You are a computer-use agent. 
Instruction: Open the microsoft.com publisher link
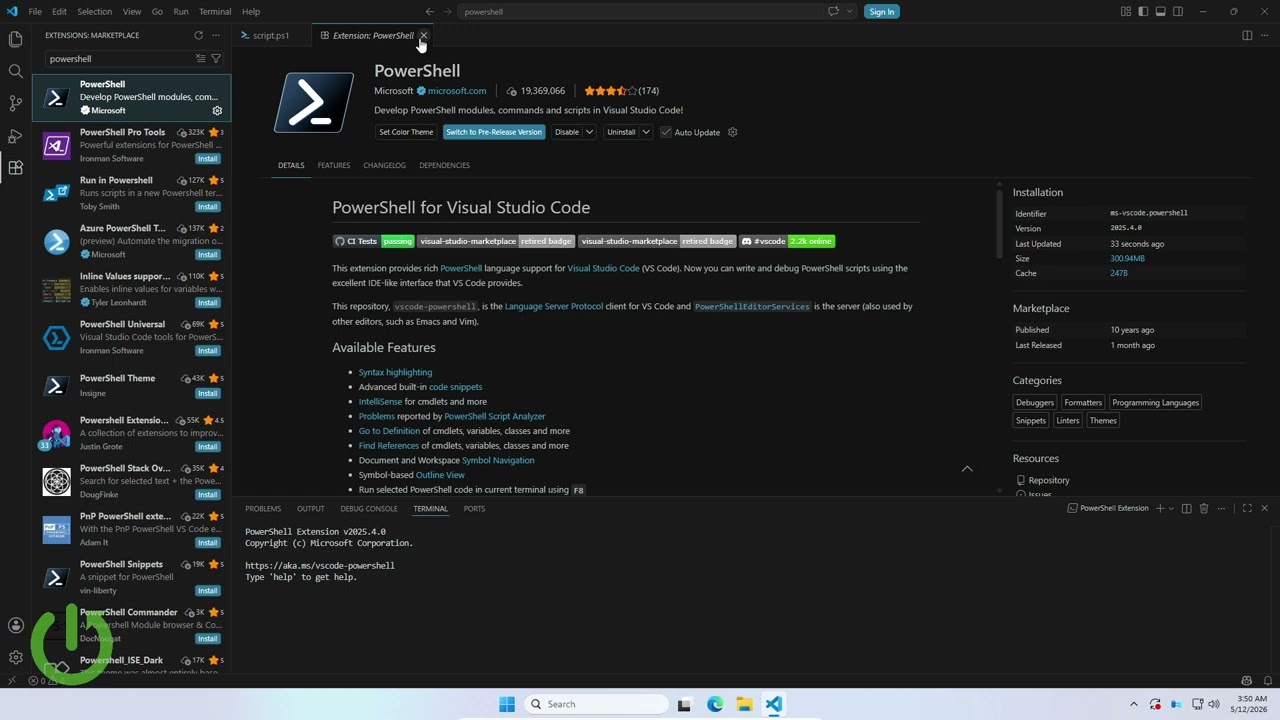coord(457,91)
